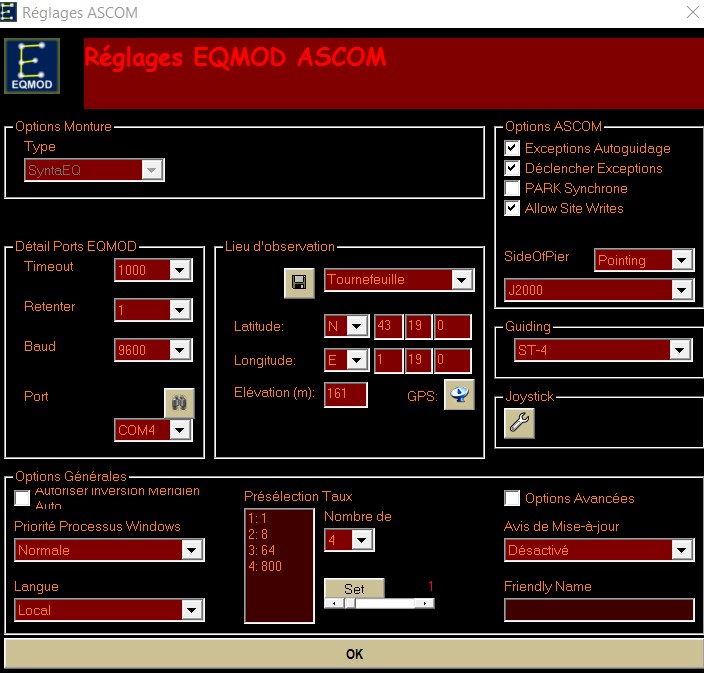The height and width of the screenshot is (673, 704).
Task: Enable Autoriser Inversion Méridien Auto checkbox
Action: [22, 498]
